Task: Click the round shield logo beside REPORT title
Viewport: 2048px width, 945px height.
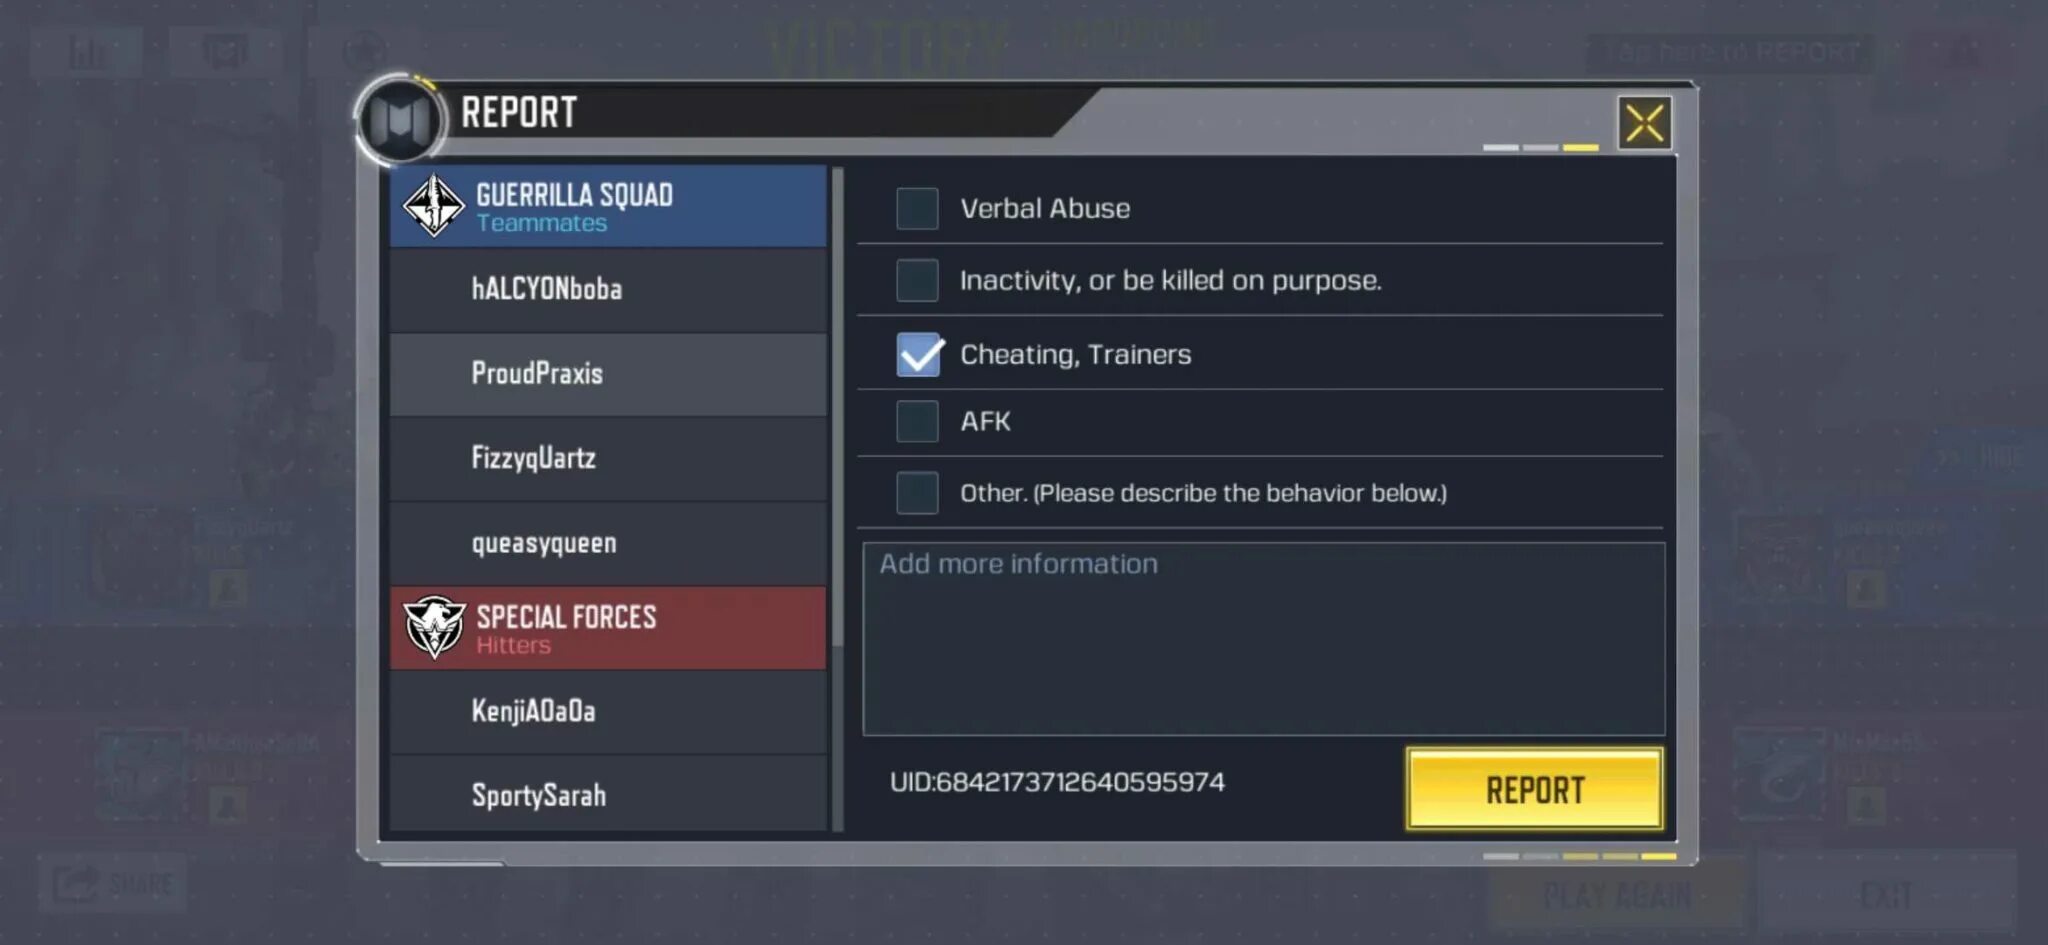Action: coord(400,121)
